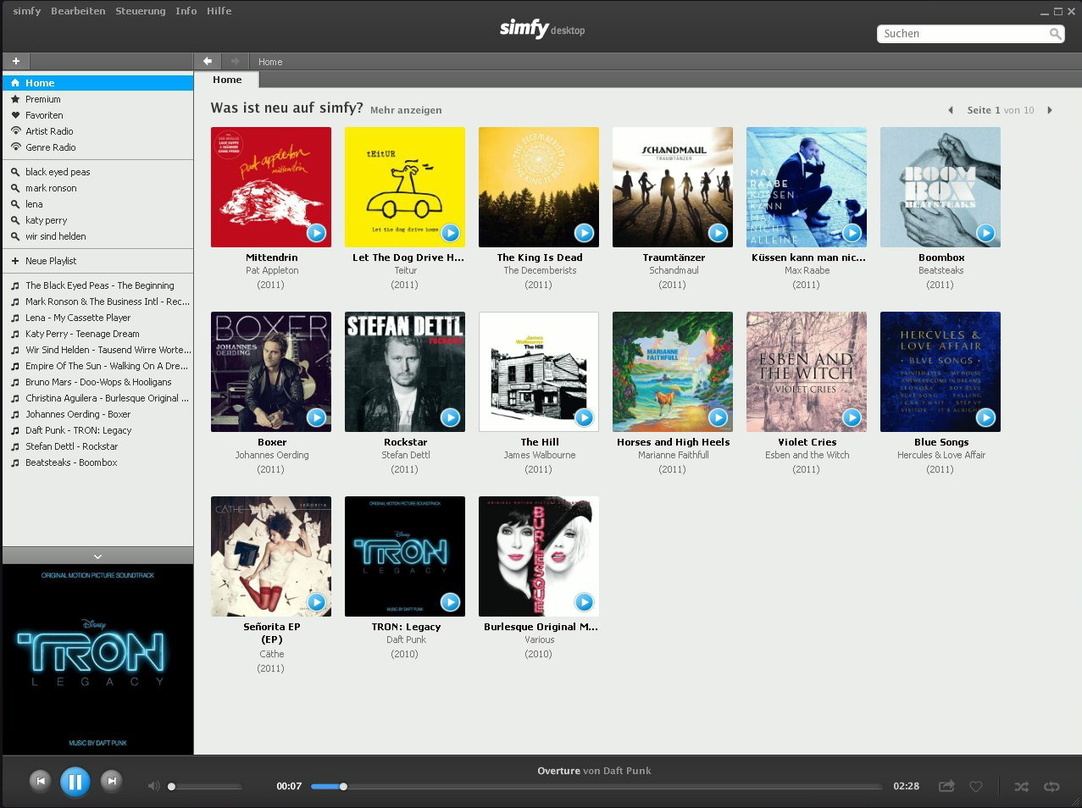1082x808 pixels.
Task: Open Premium in sidebar
Action: (x=98, y=99)
